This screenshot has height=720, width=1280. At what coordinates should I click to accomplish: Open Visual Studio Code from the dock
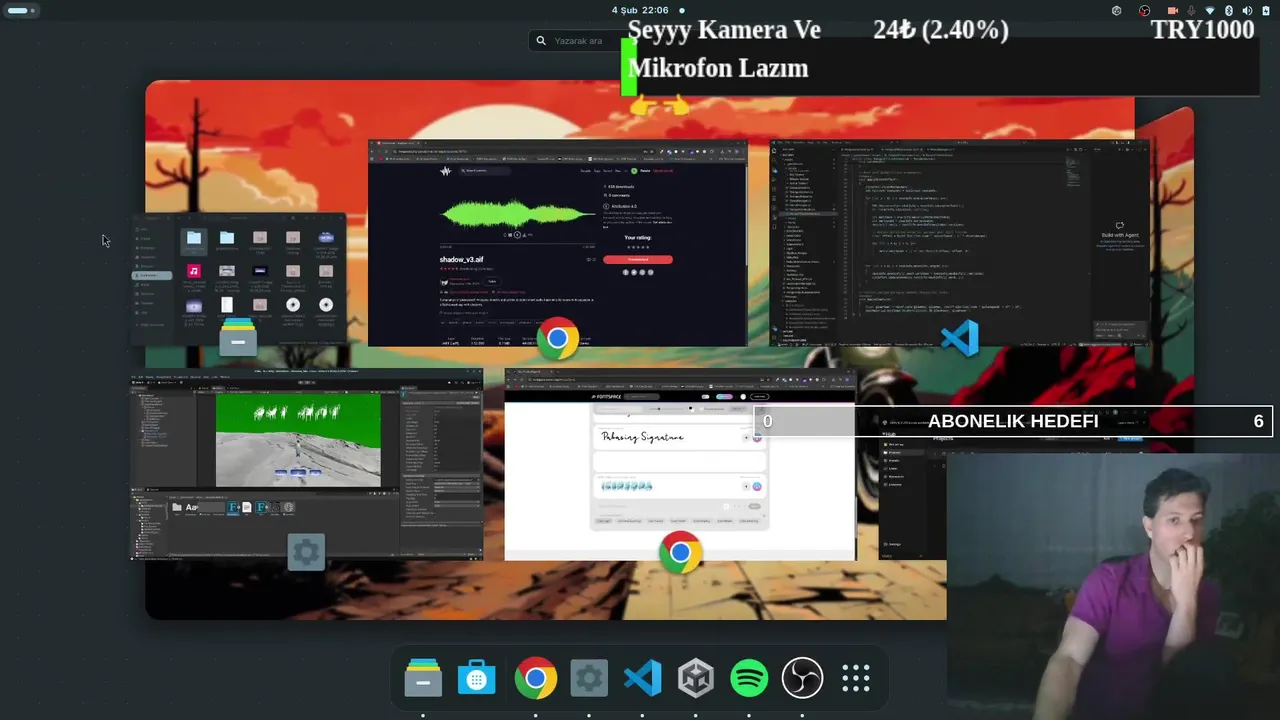643,679
